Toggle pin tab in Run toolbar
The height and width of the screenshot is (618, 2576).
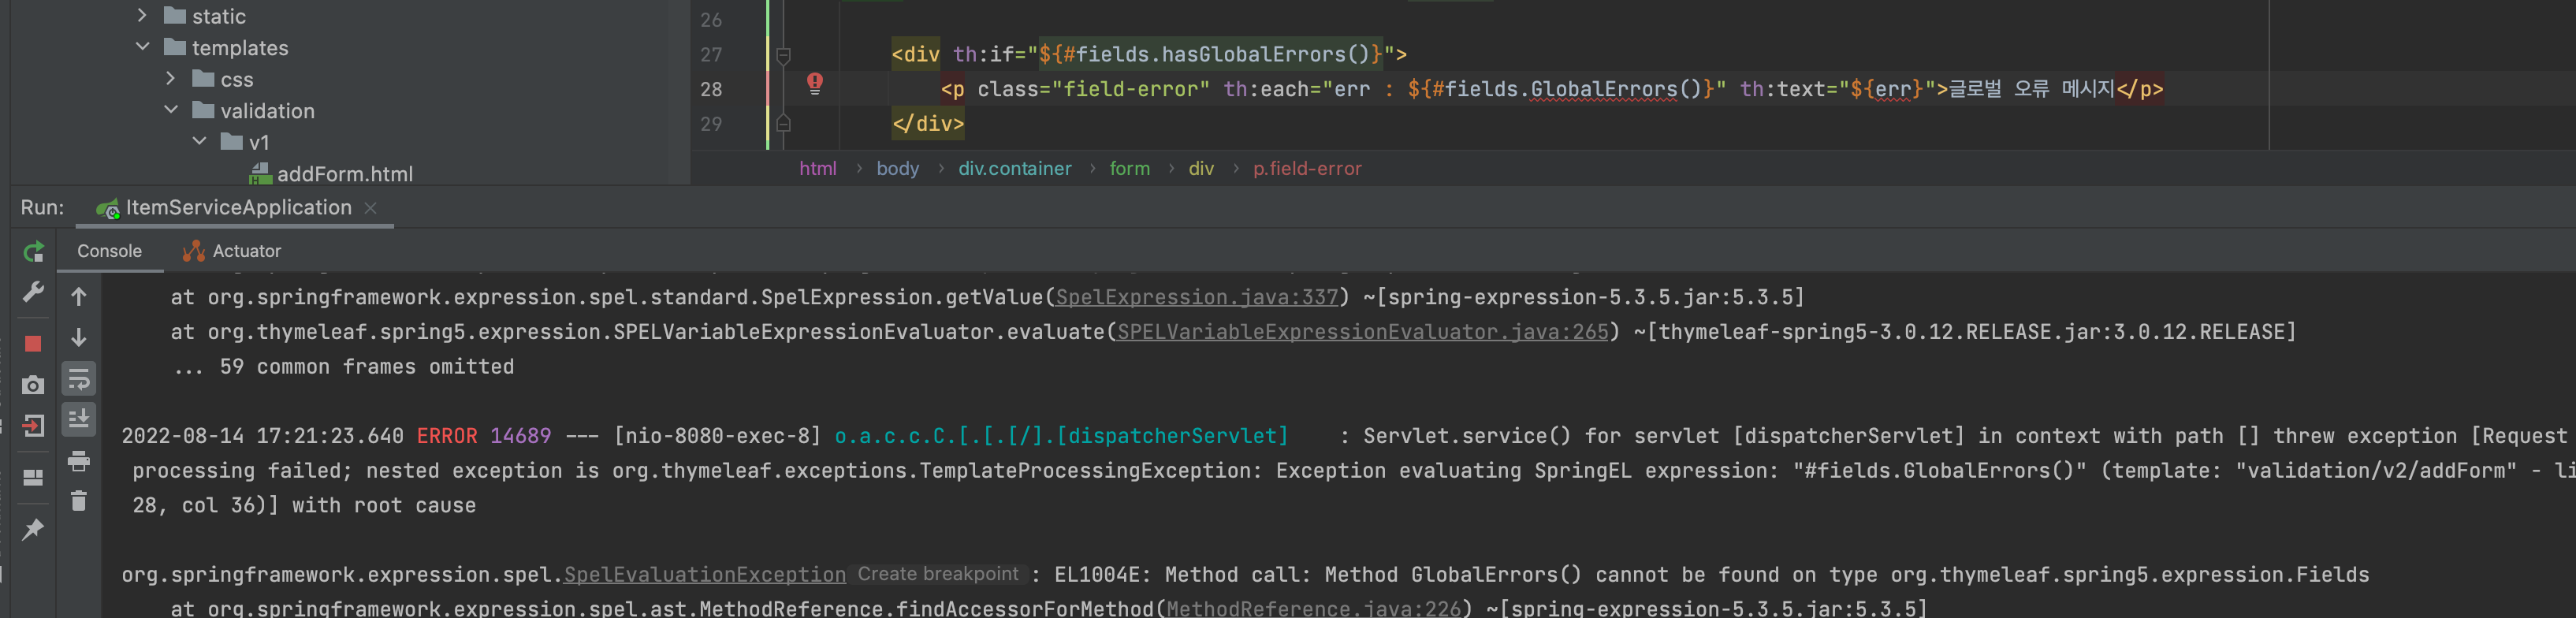pos(33,528)
